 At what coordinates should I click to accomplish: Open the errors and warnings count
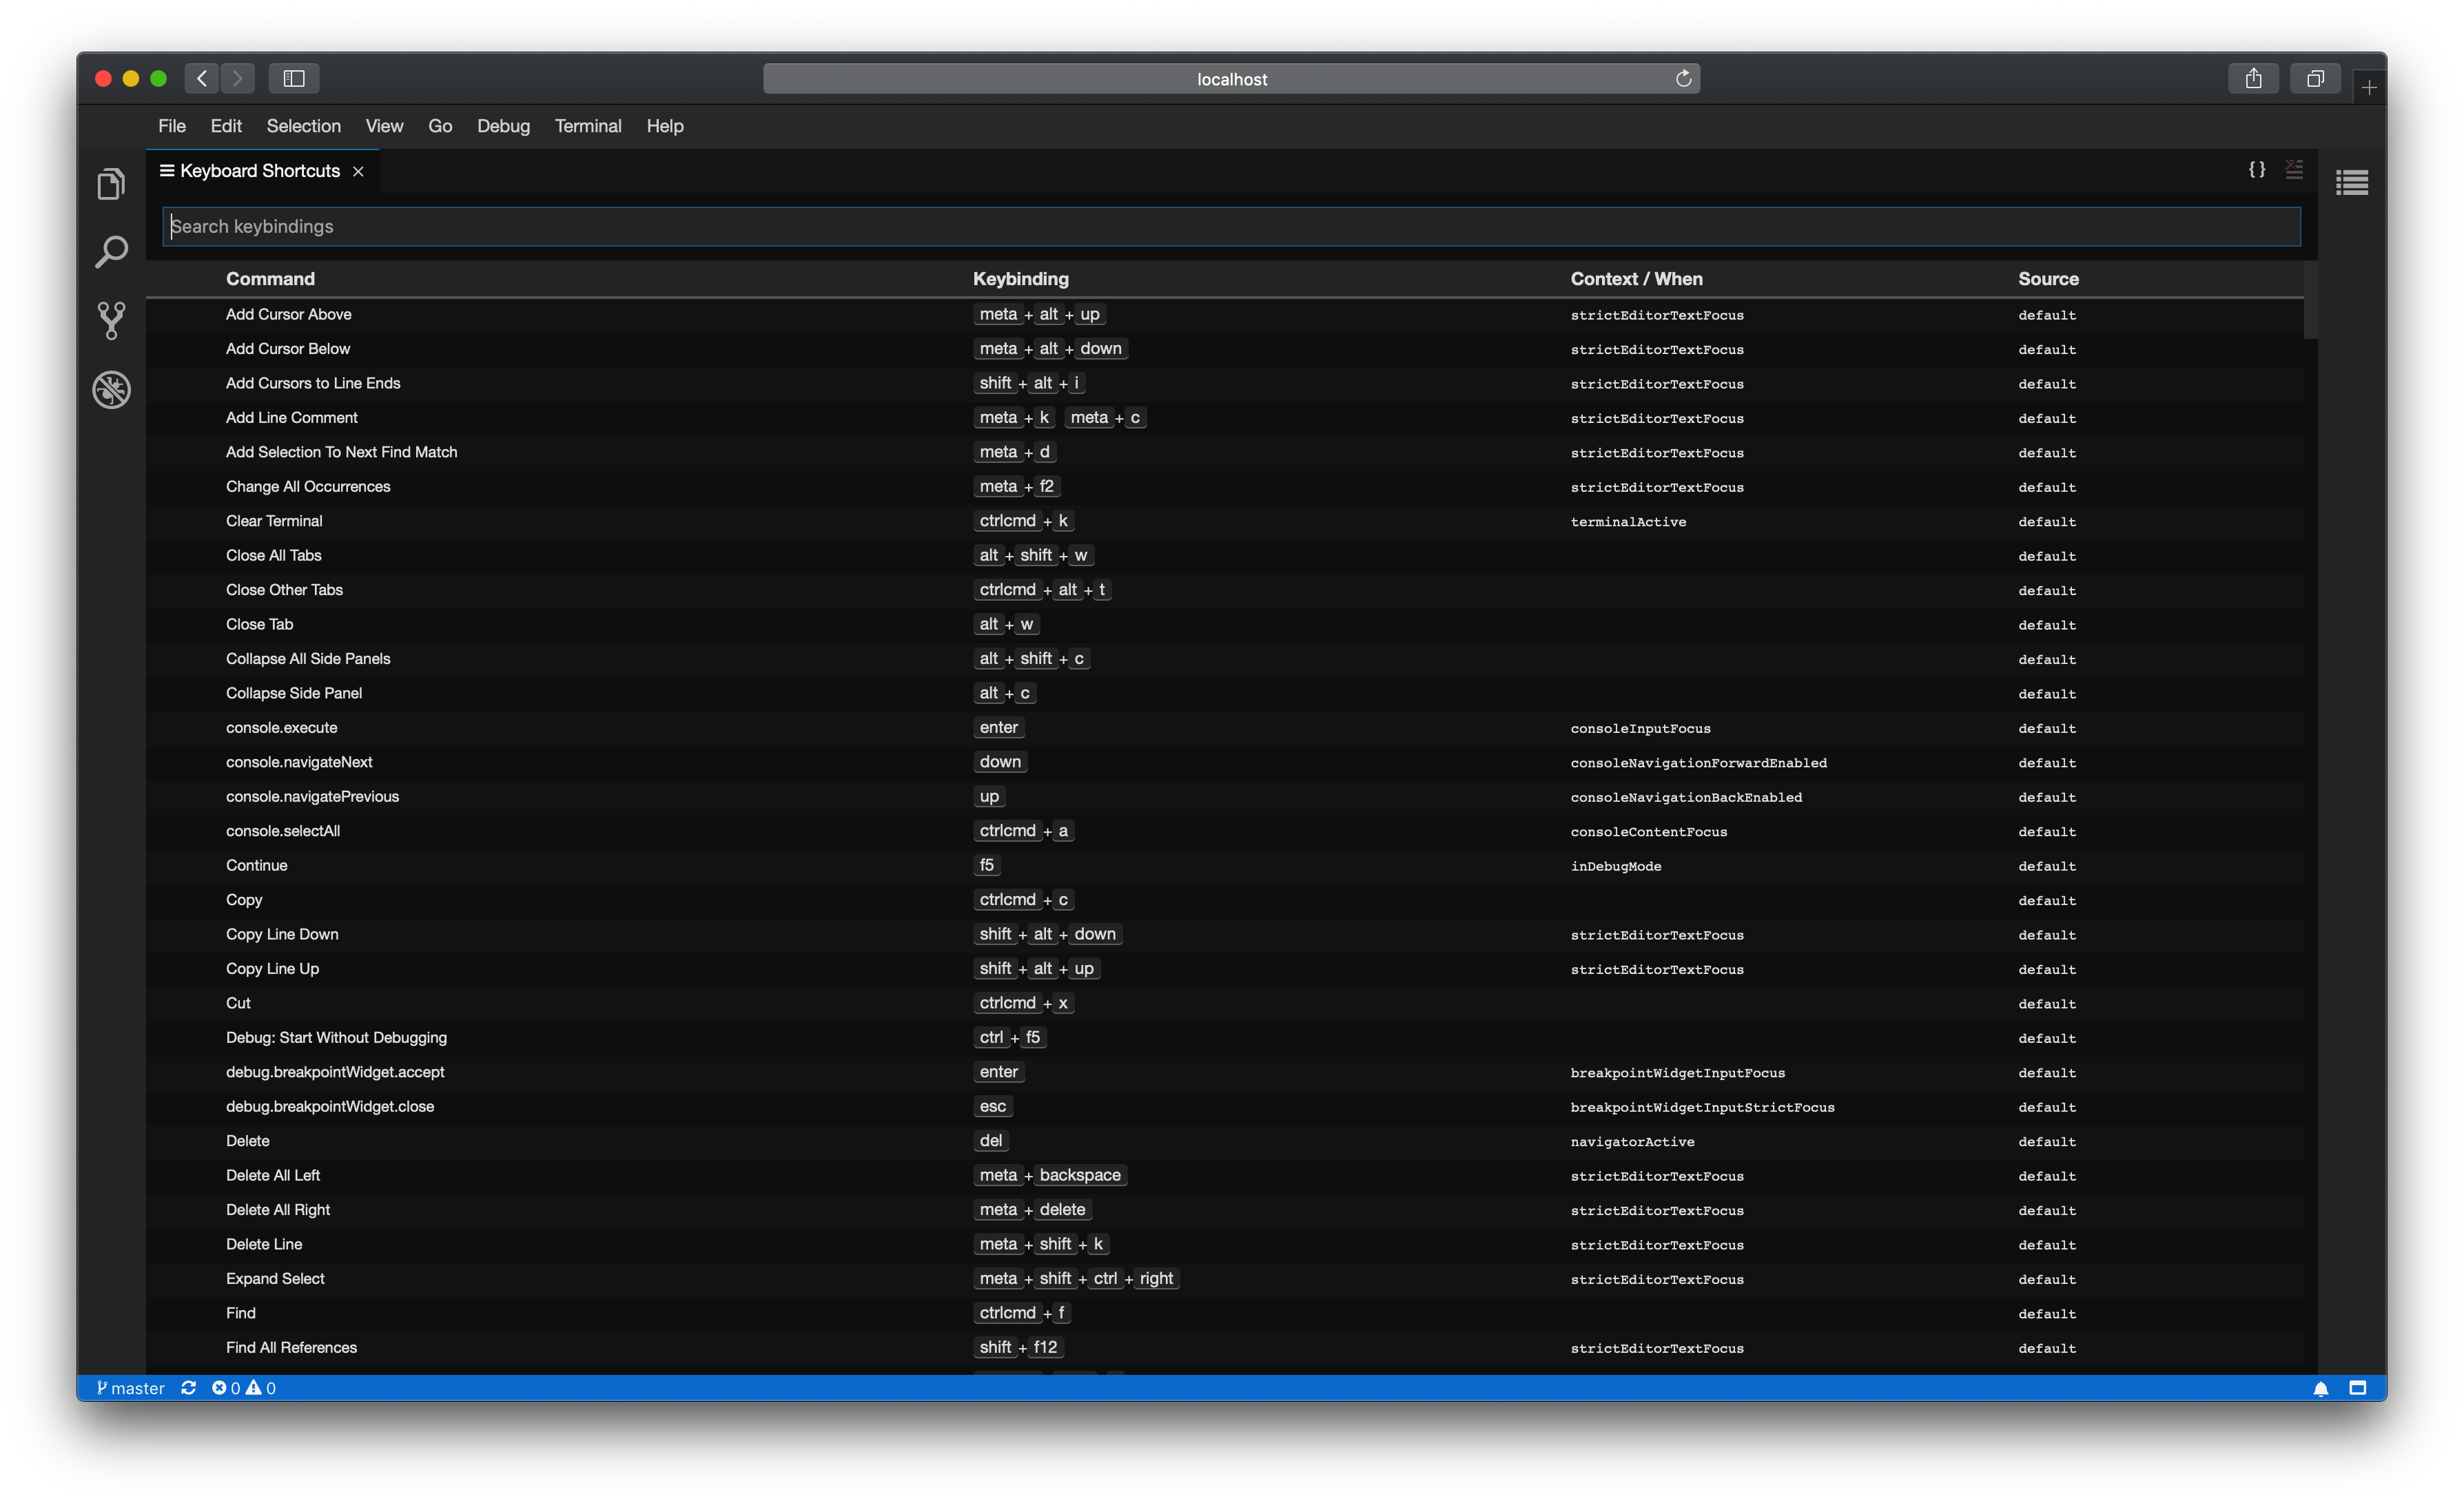coord(243,1388)
